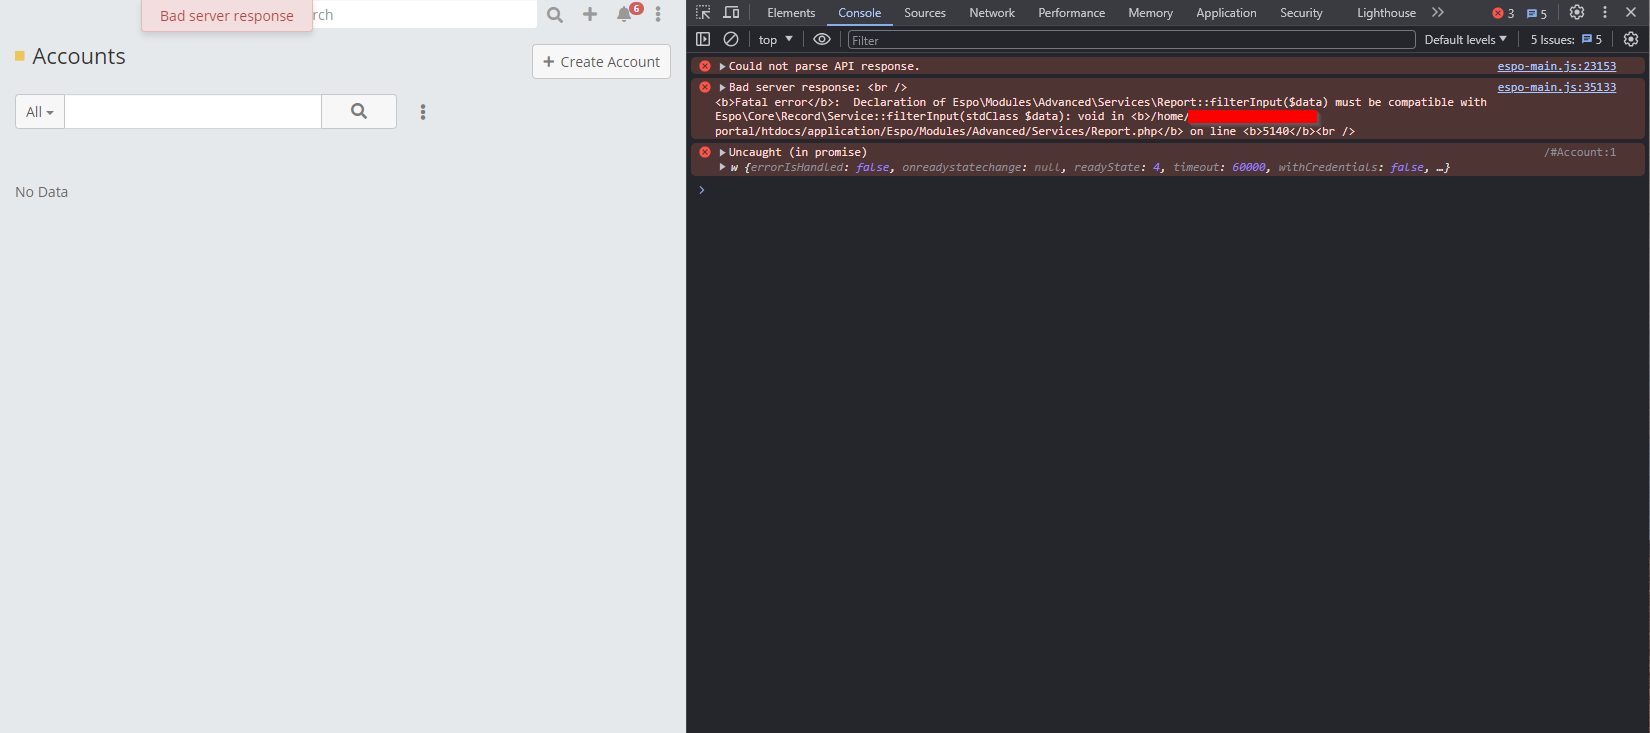
Task: Expand the Uncaught (in promise) error
Action: pos(722,153)
